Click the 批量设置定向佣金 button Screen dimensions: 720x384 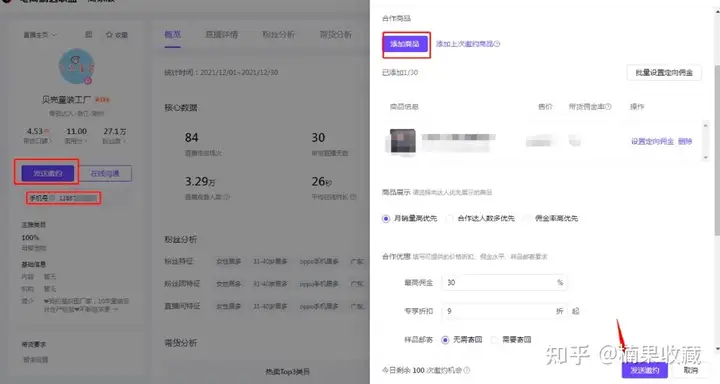[x=664, y=73]
